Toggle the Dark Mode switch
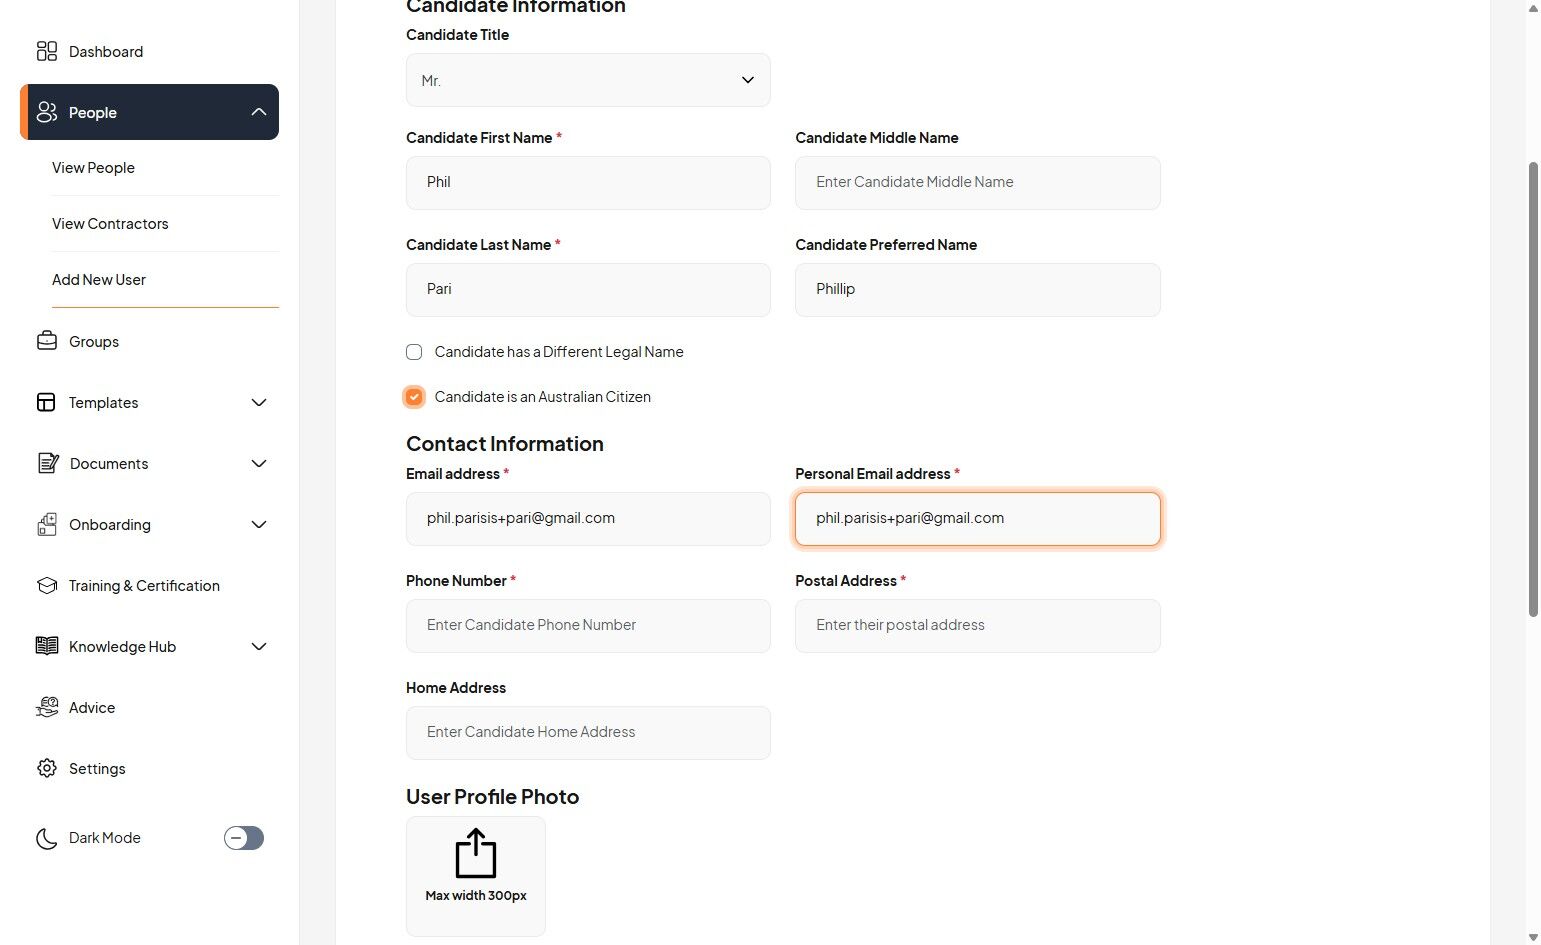 pos(244,838)
